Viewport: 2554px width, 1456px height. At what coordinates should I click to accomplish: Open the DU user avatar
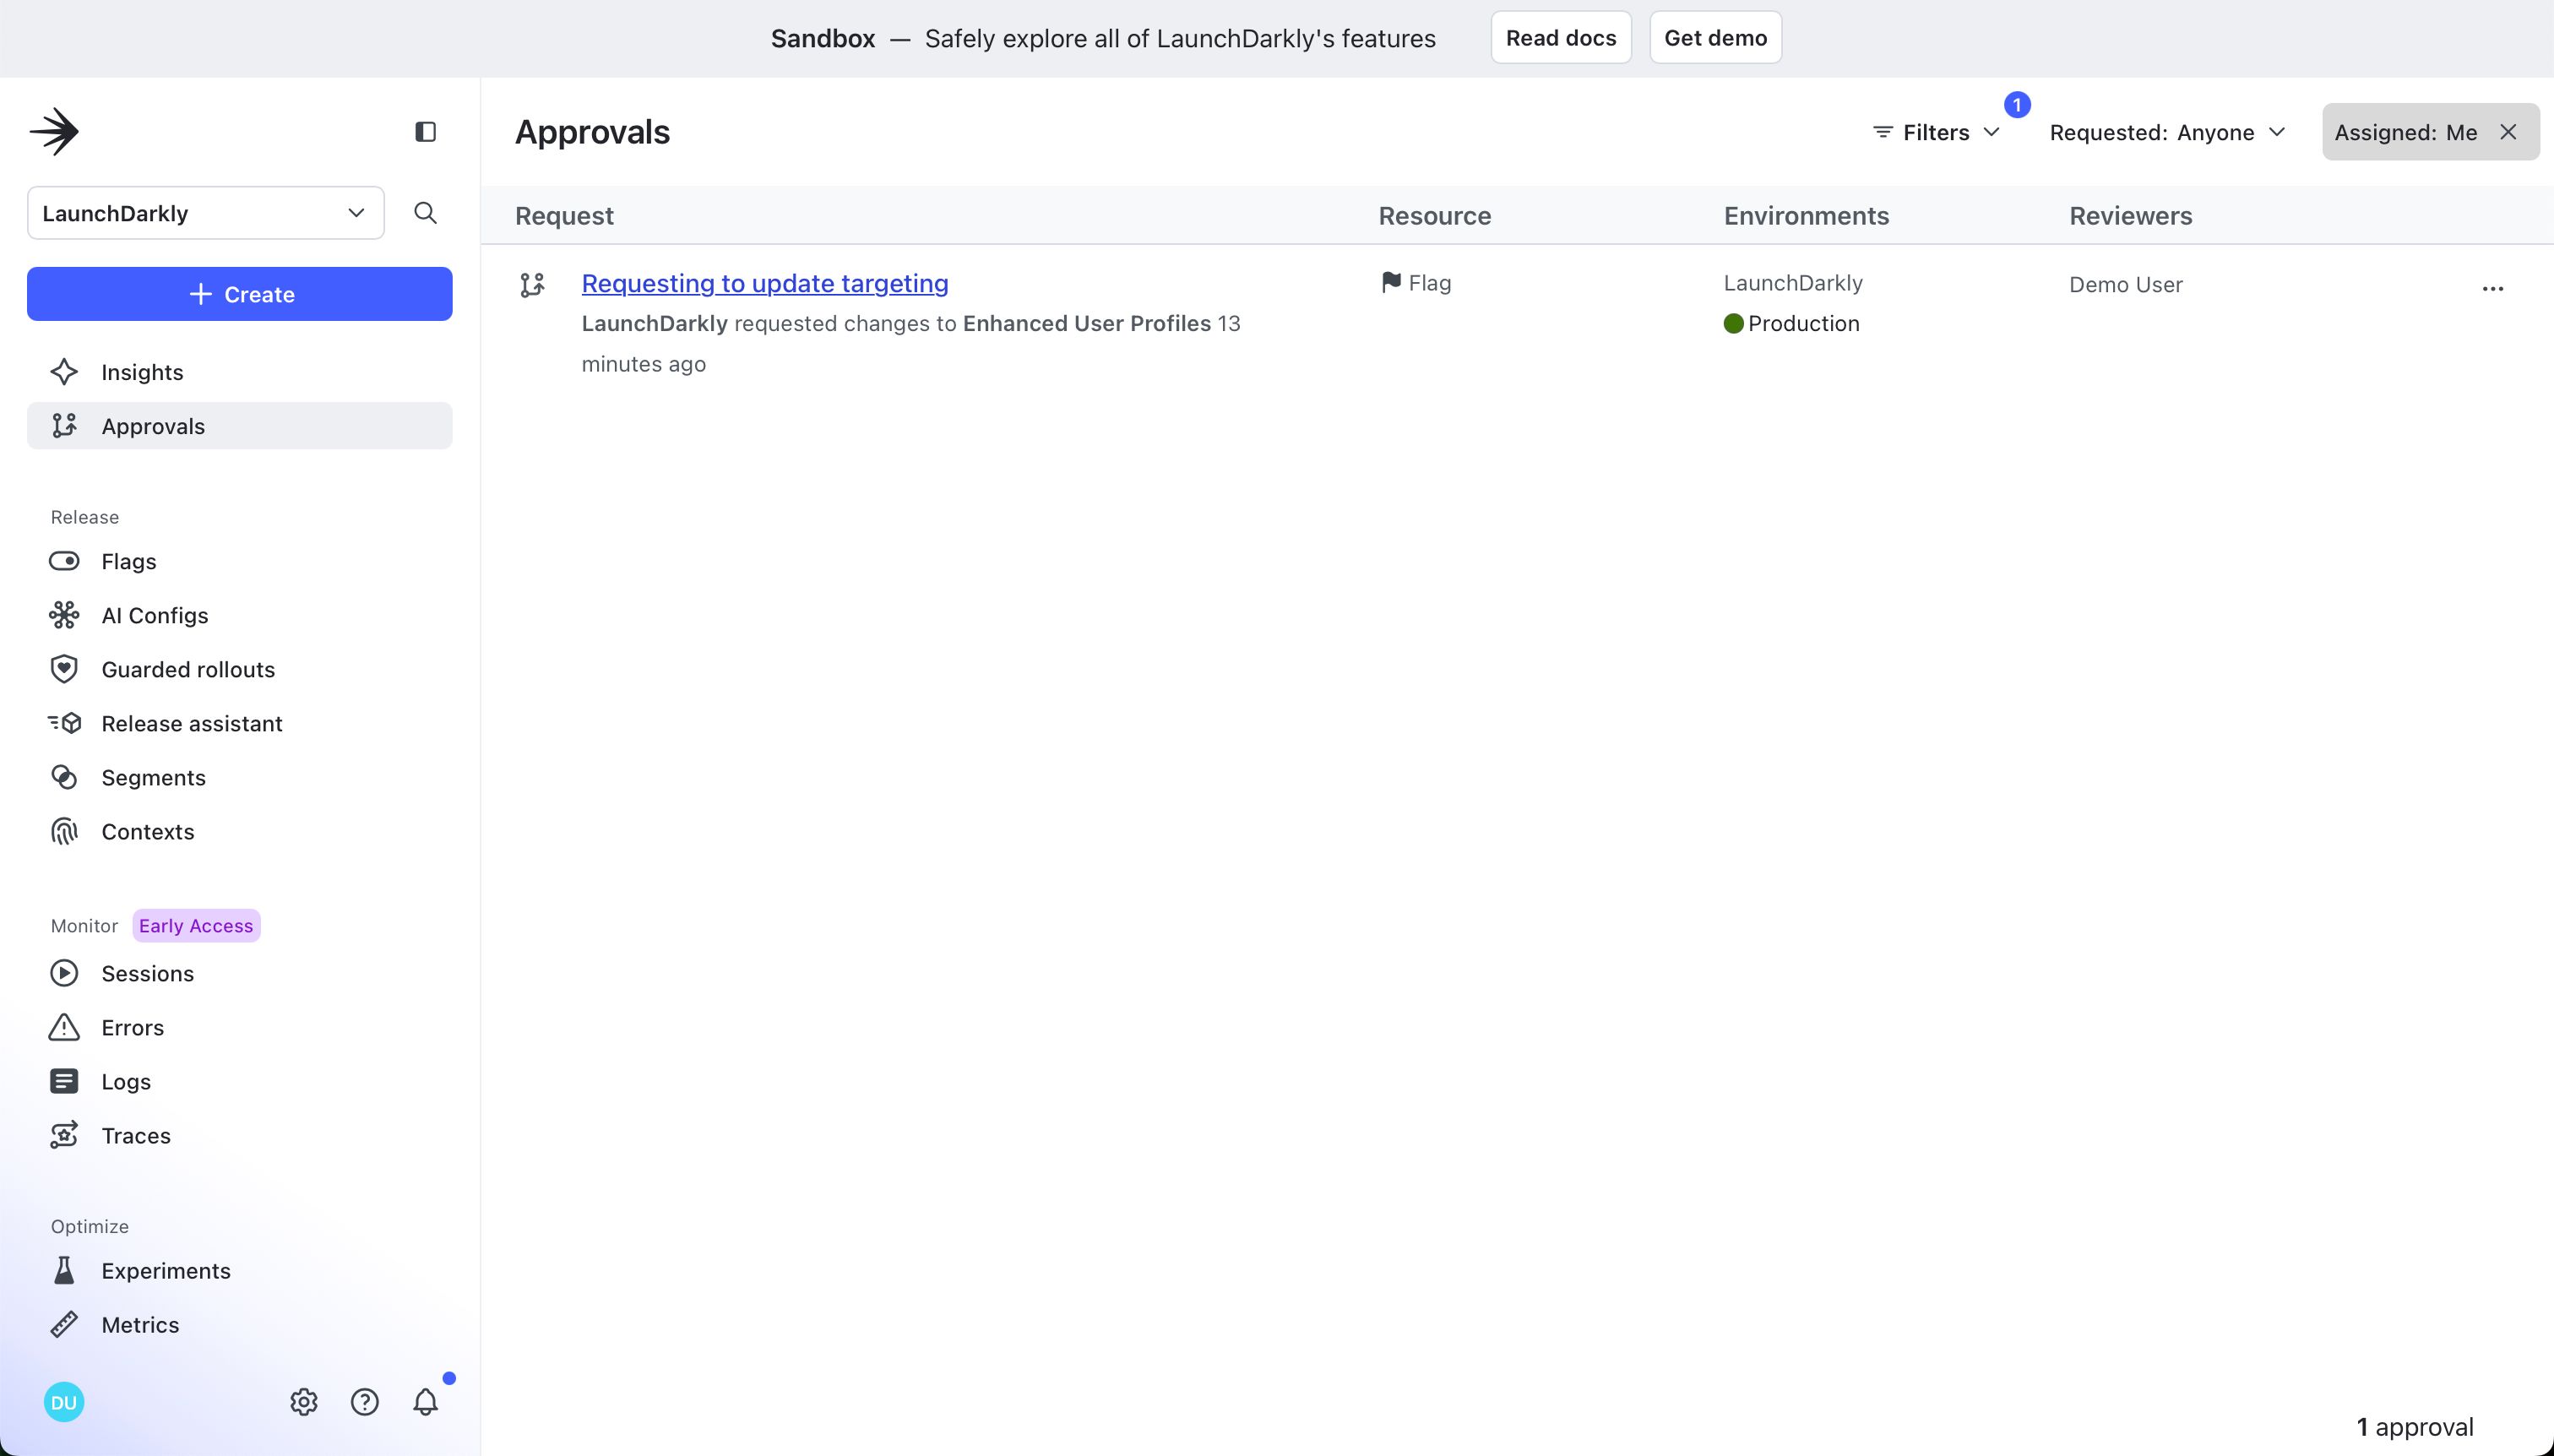(64, 1402)
